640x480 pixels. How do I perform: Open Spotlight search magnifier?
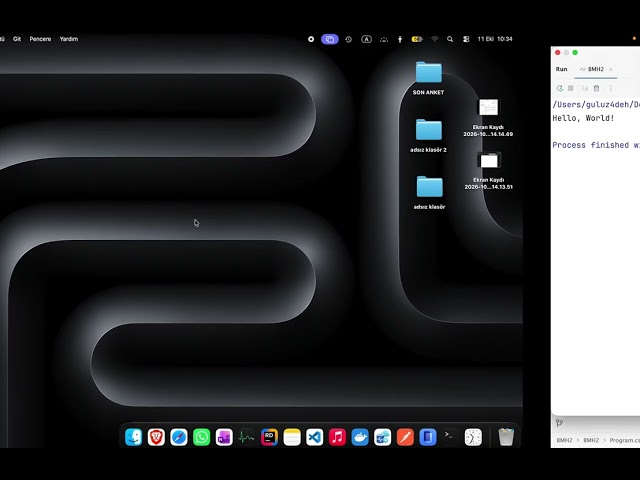coord(450,39)
